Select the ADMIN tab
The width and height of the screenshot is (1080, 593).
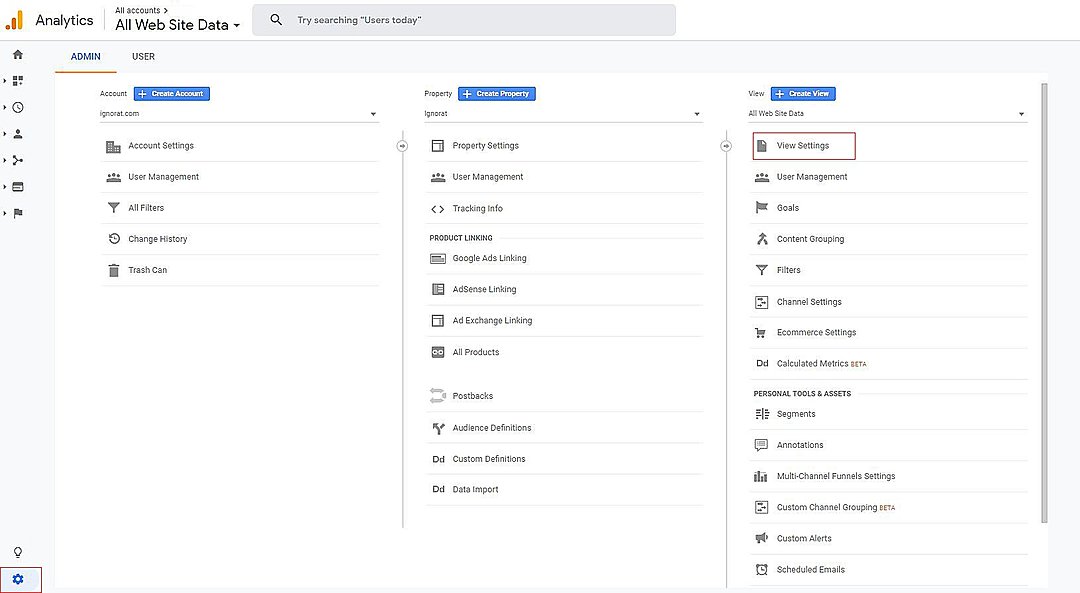point(86,56)
